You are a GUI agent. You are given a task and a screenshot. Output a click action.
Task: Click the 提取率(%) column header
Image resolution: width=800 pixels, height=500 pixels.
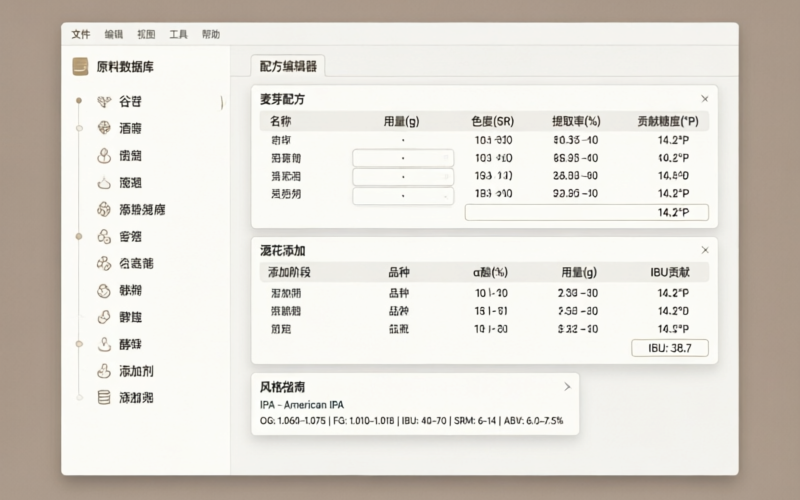point(576,121)
